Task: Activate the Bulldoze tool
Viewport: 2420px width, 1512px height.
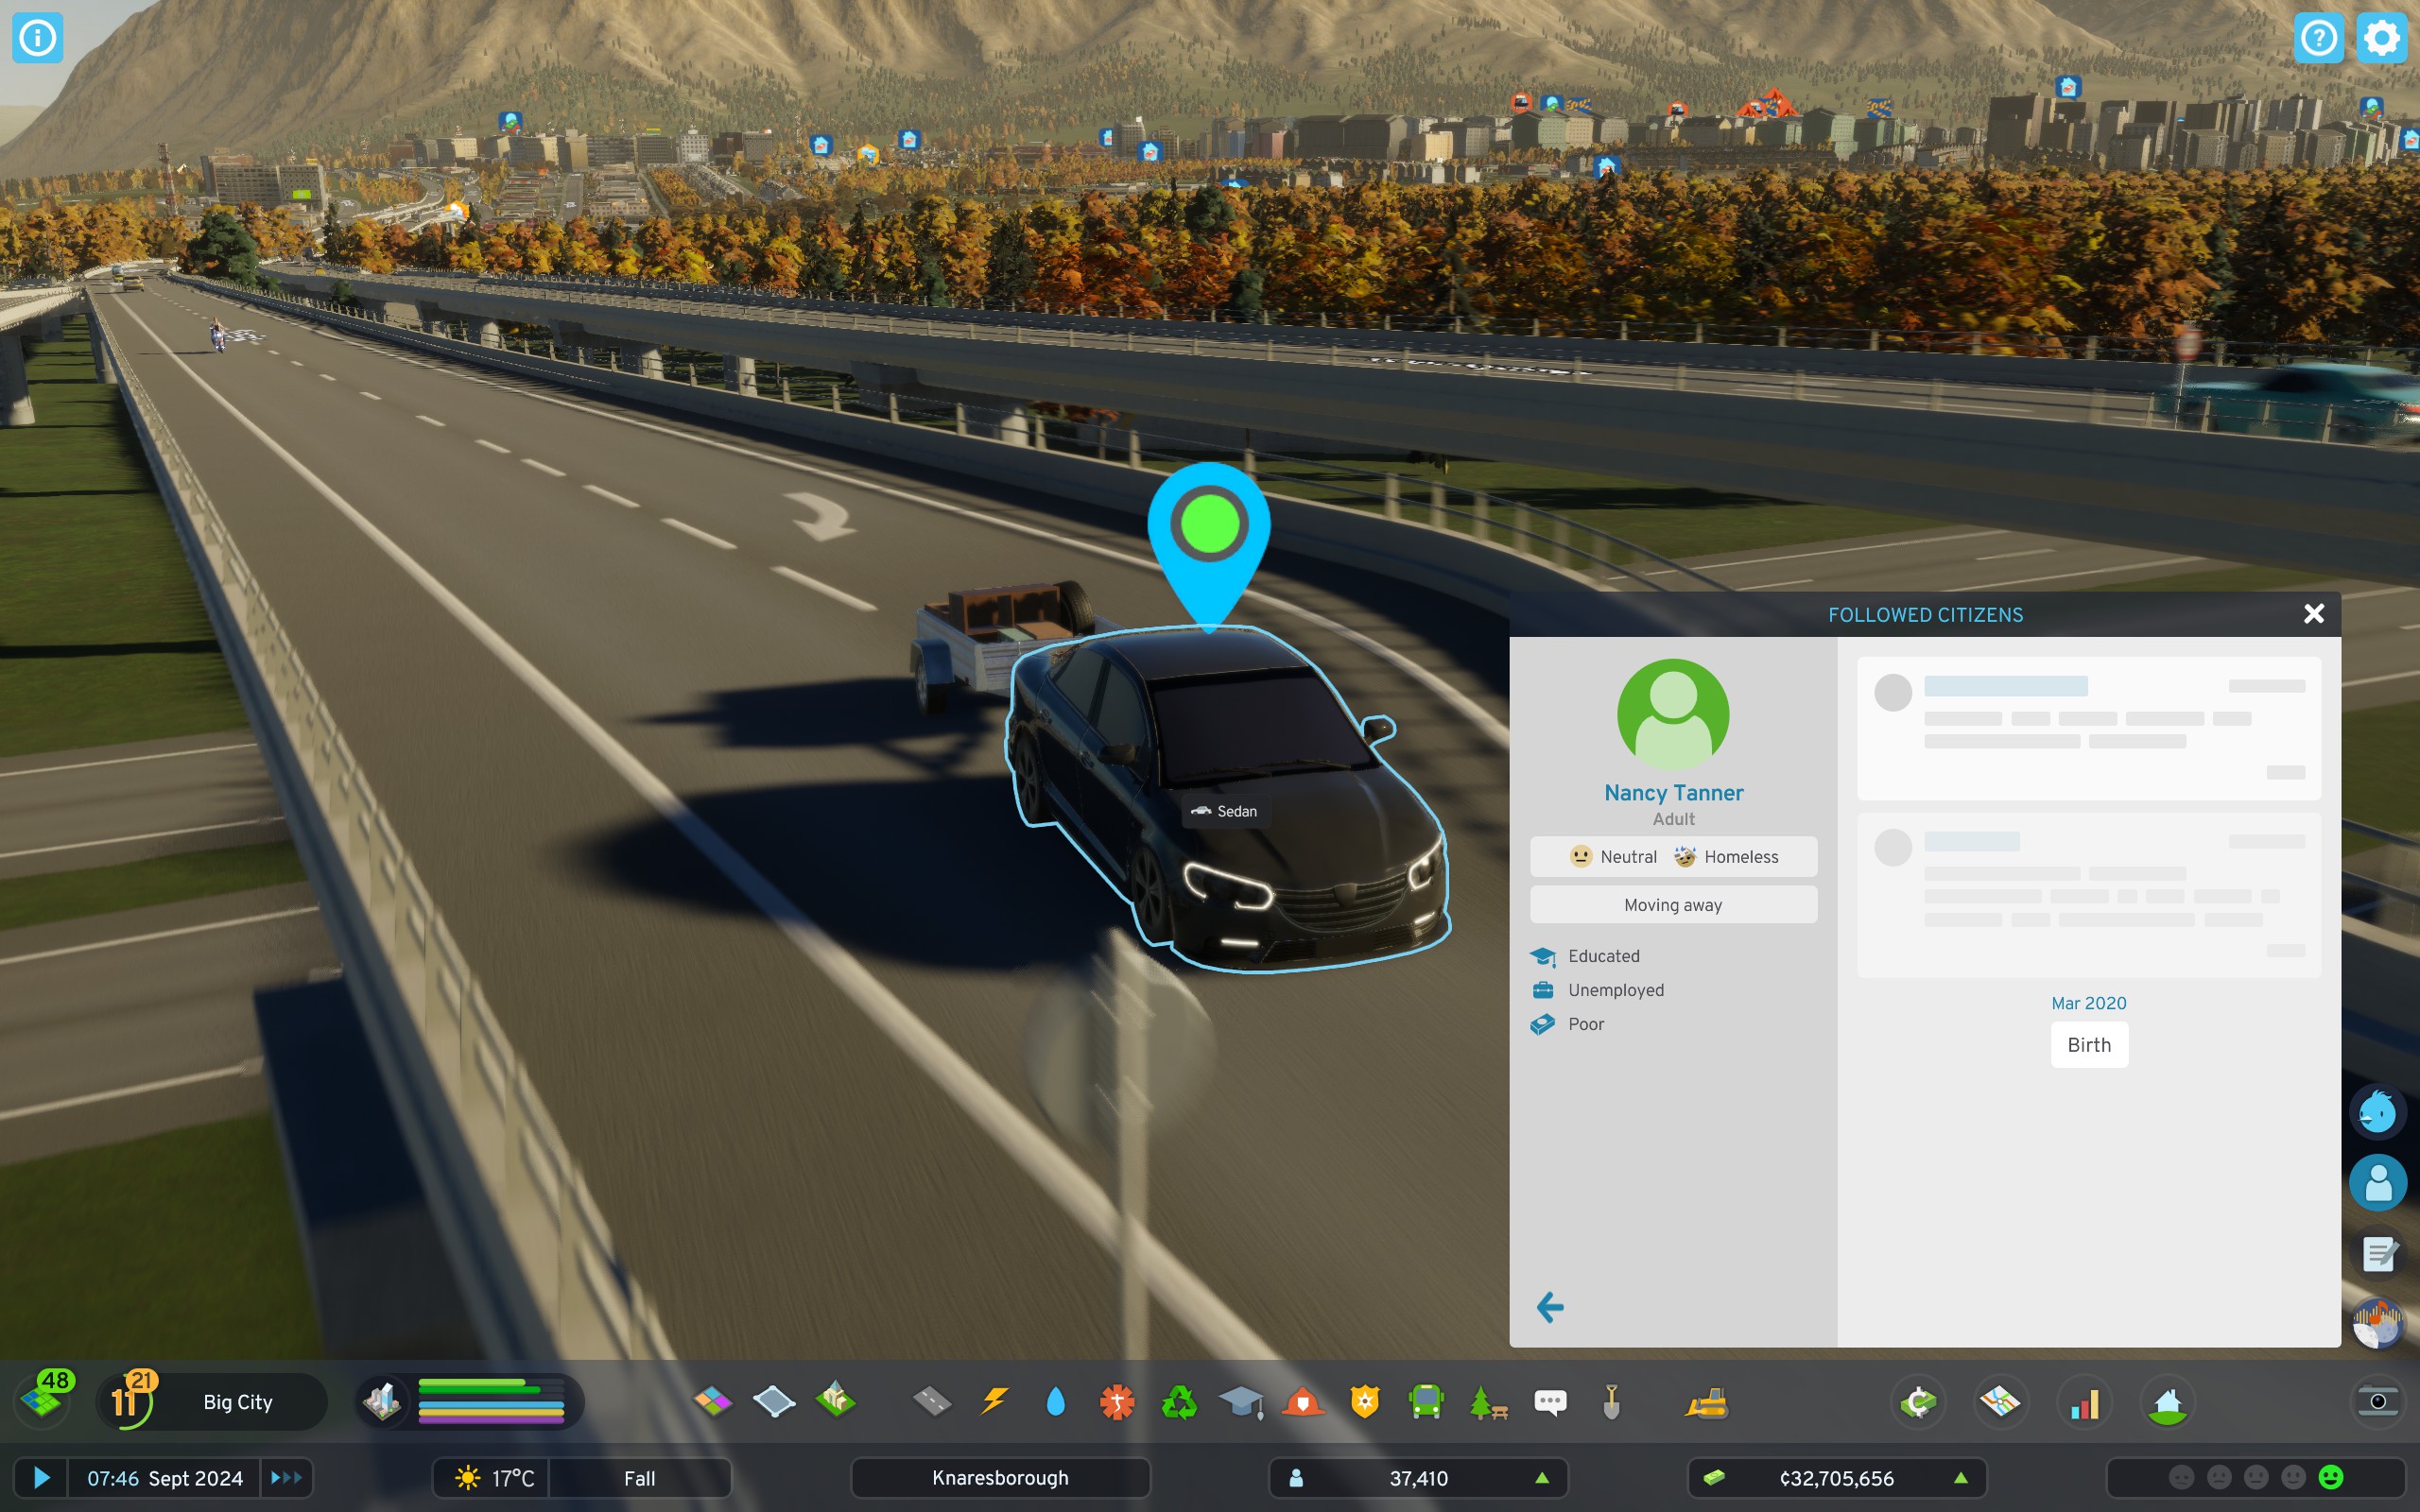Action: (x=1708, y=1402)
